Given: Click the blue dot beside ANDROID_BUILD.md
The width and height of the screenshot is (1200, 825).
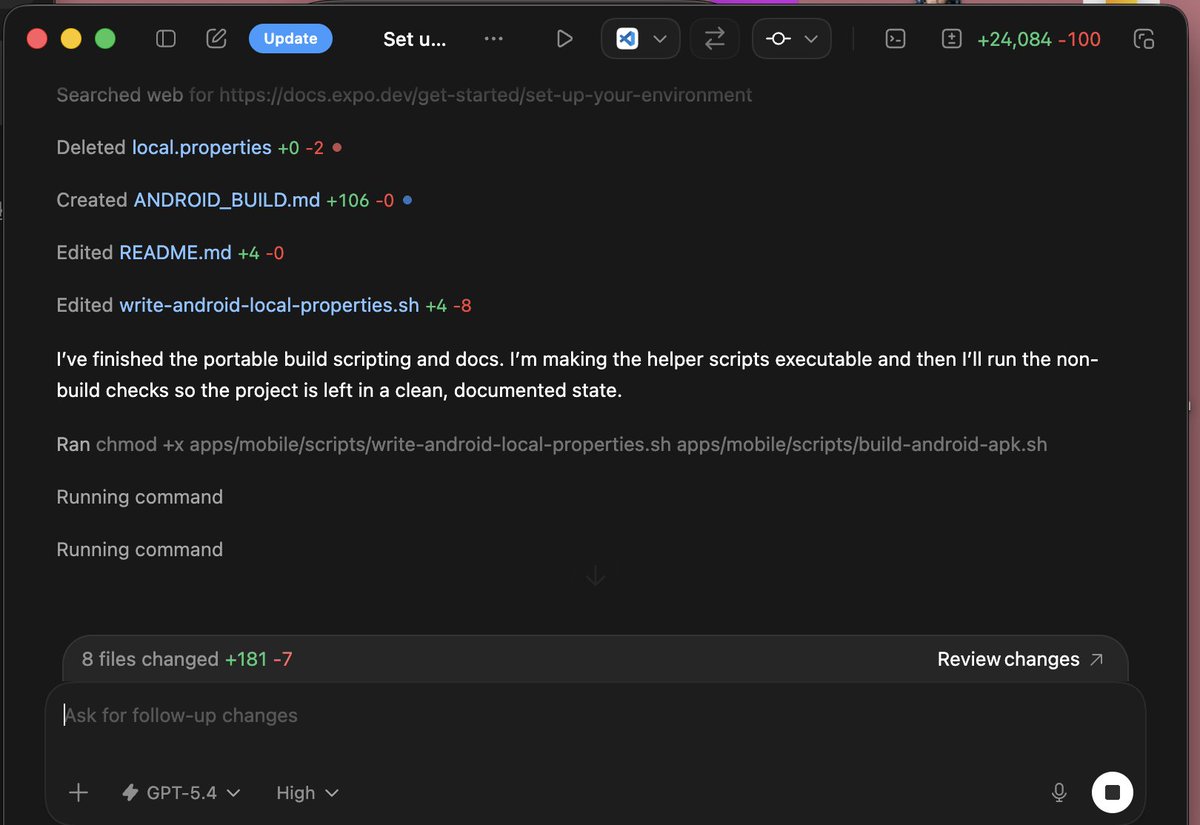Looking at the screenshot, I should (407, 200).
